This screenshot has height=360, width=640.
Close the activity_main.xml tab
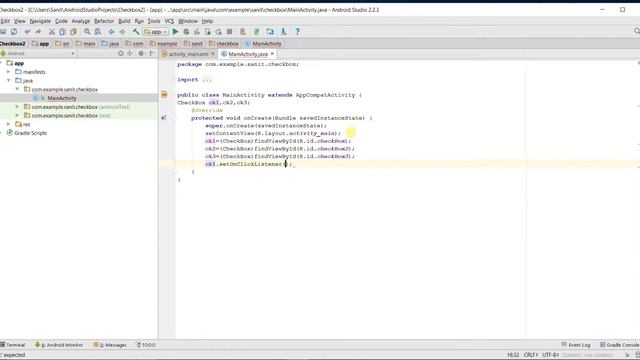click(x=213, y=54)
